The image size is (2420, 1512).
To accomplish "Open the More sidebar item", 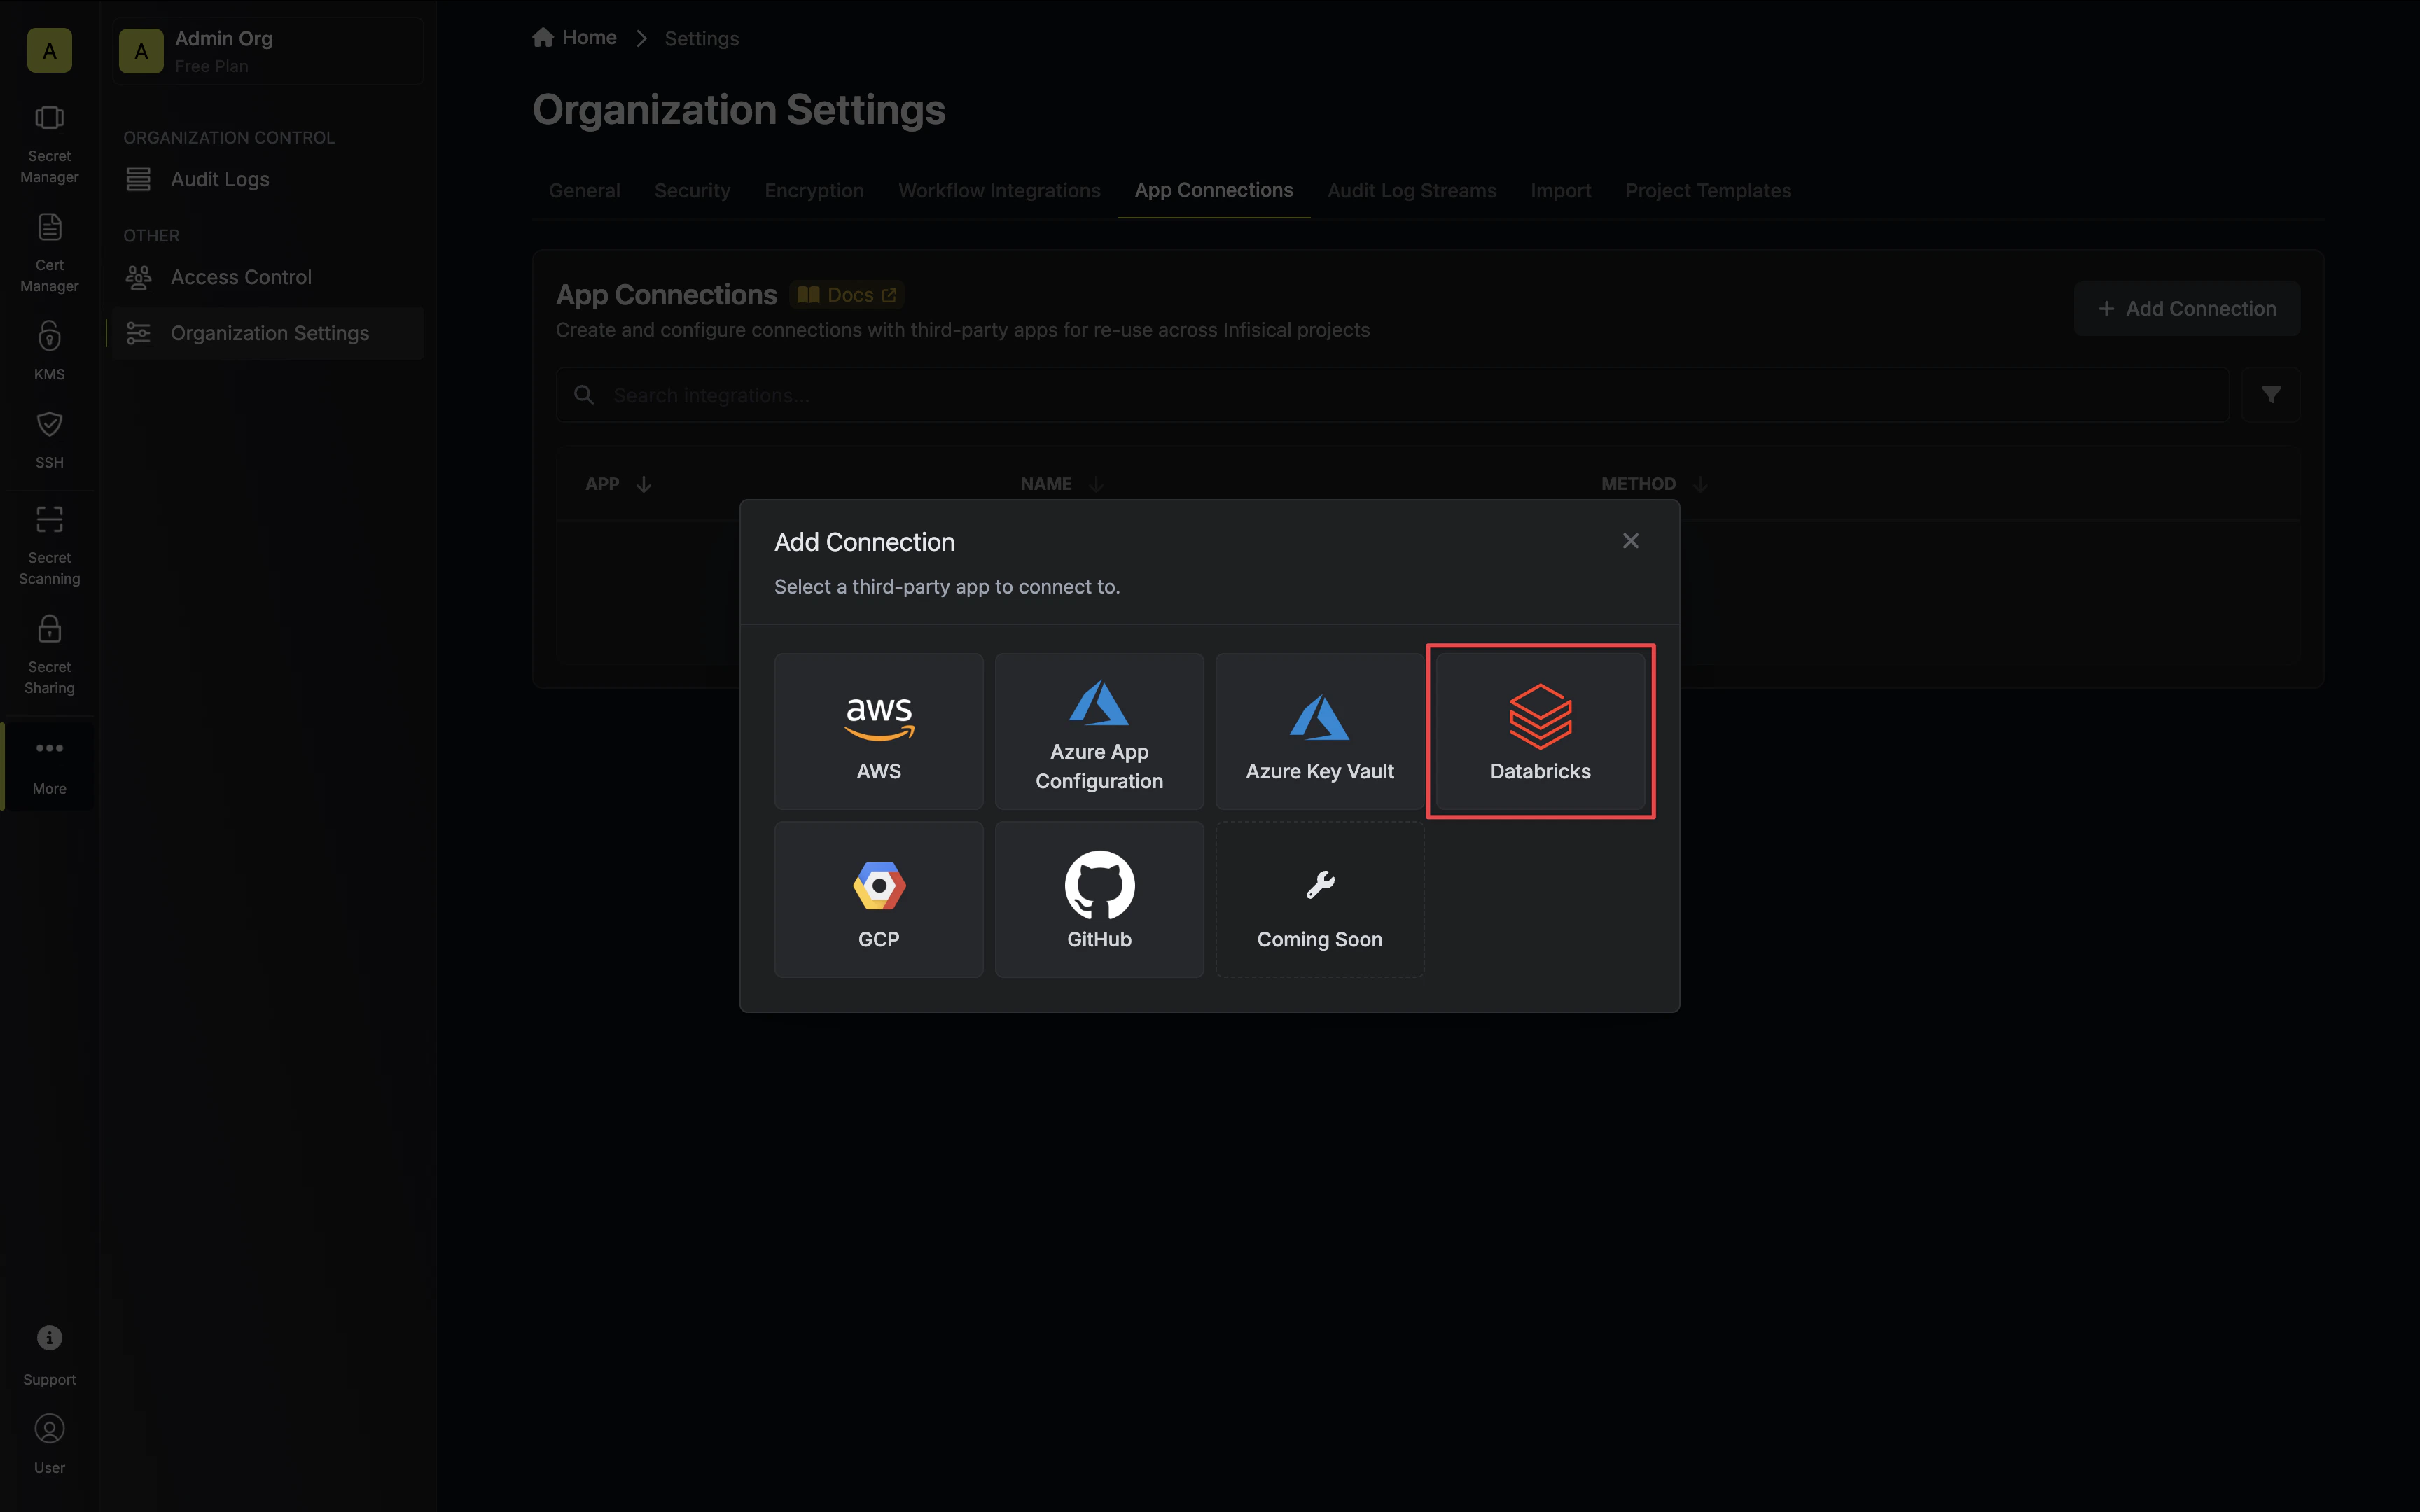I will click(49, 766).
